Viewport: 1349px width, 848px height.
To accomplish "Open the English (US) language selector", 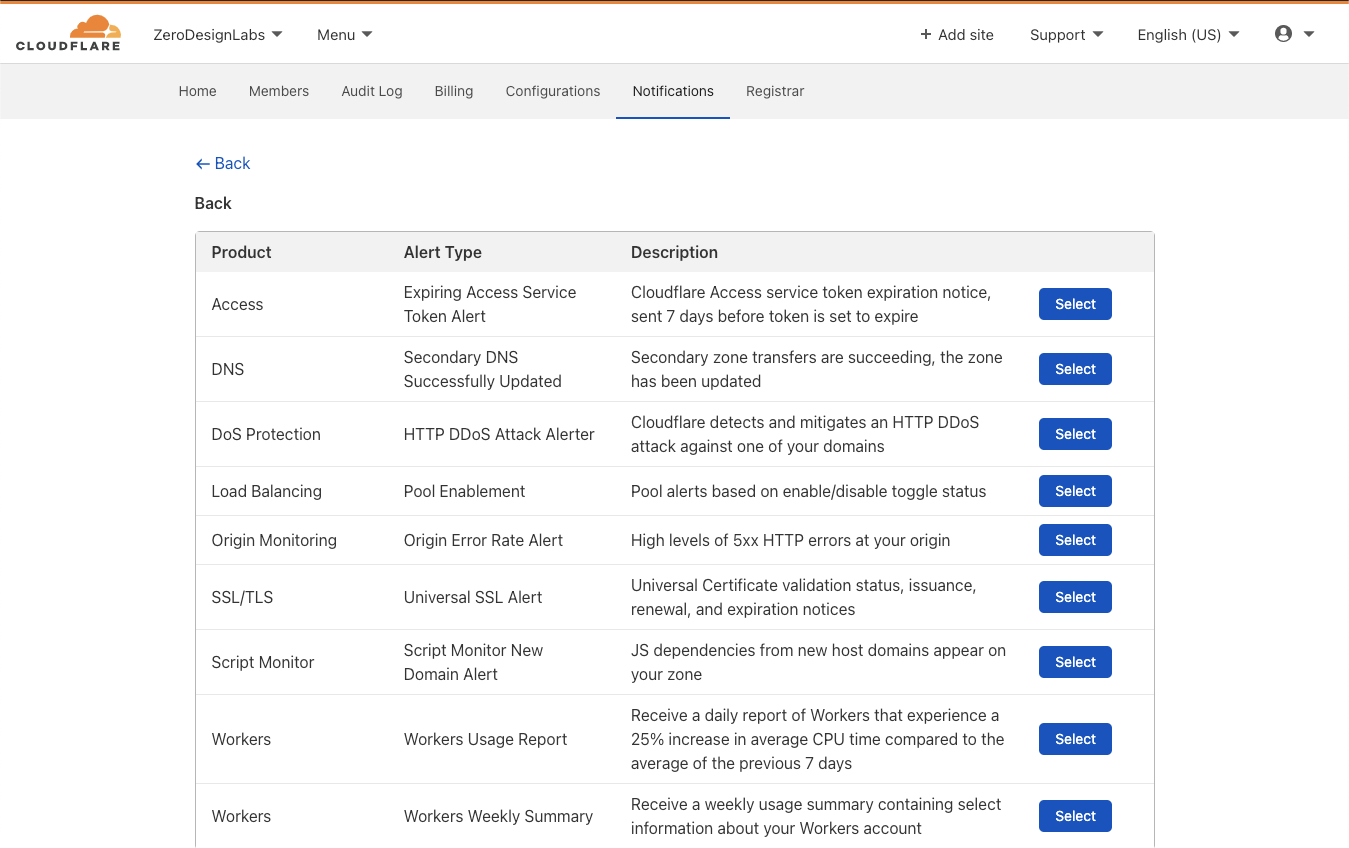I will point(1188,35).
